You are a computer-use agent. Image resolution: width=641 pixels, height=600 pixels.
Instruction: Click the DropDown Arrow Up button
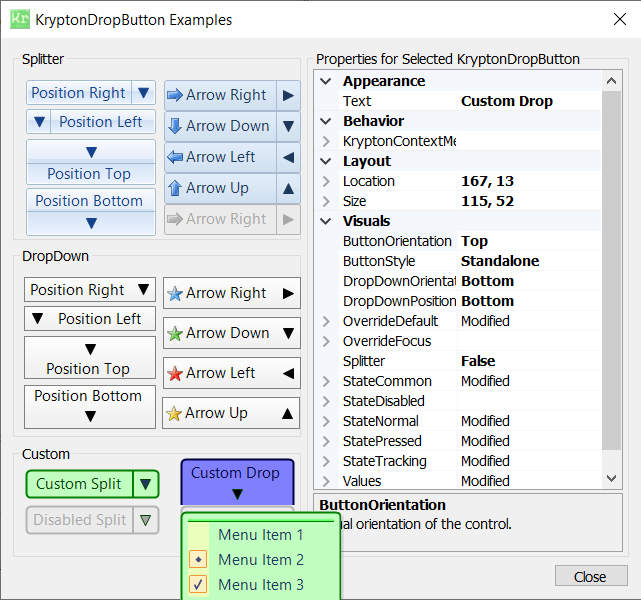[231, 413]
